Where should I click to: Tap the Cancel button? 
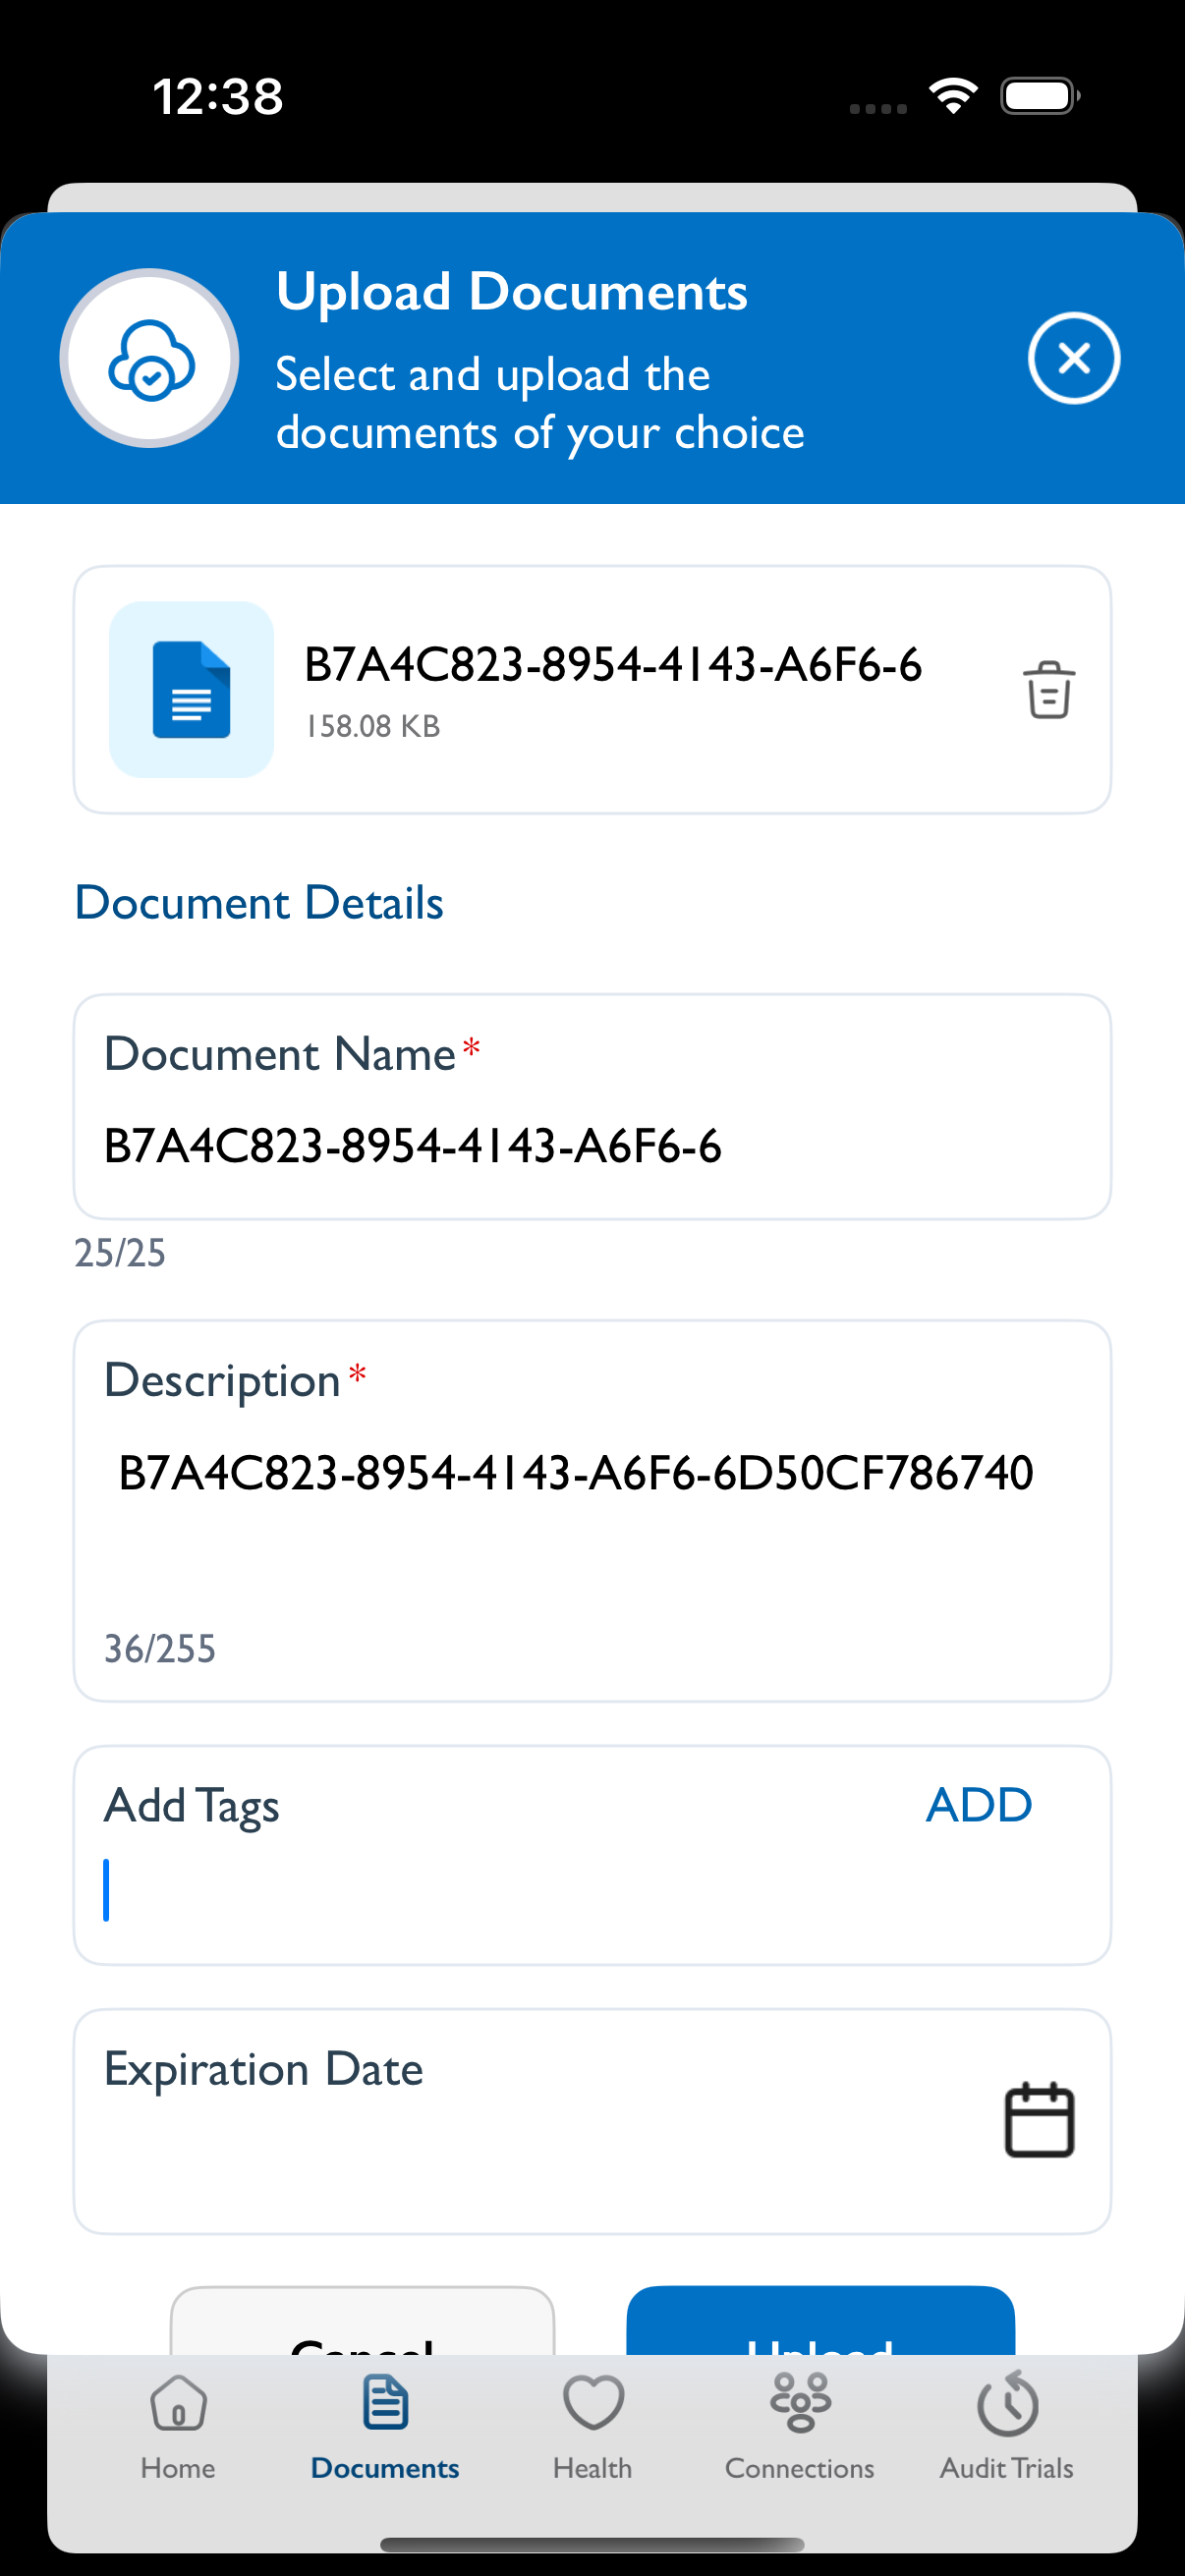(362, 2321)
